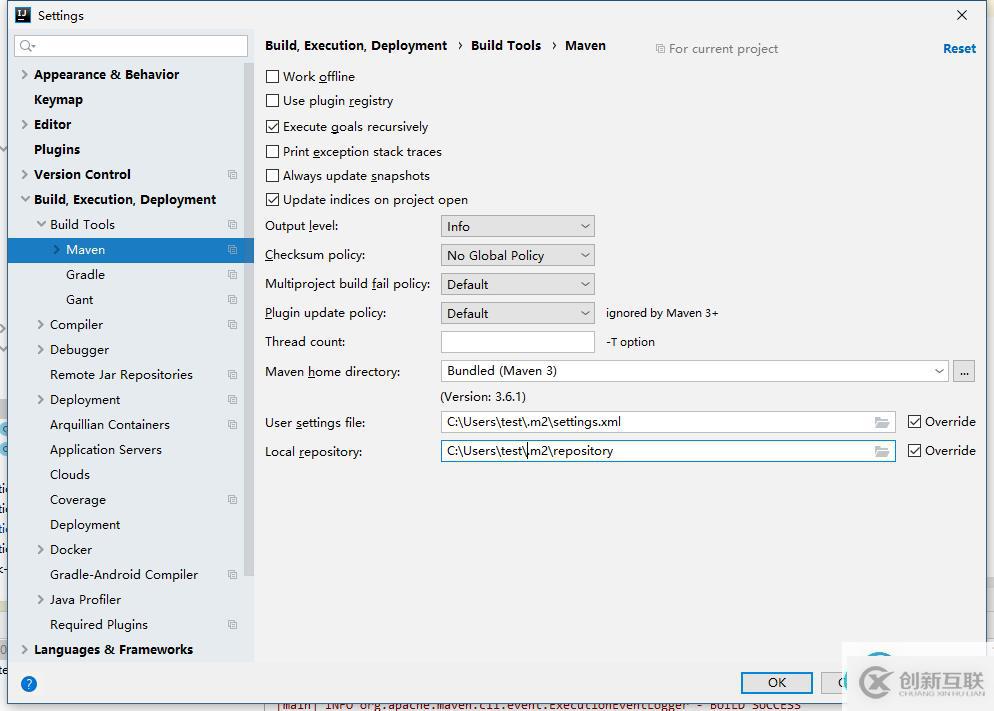Image resolution: width=994 pixels, height=711 pixels.
Task: Open Application Servers settings
Action: tap(106, 450)
